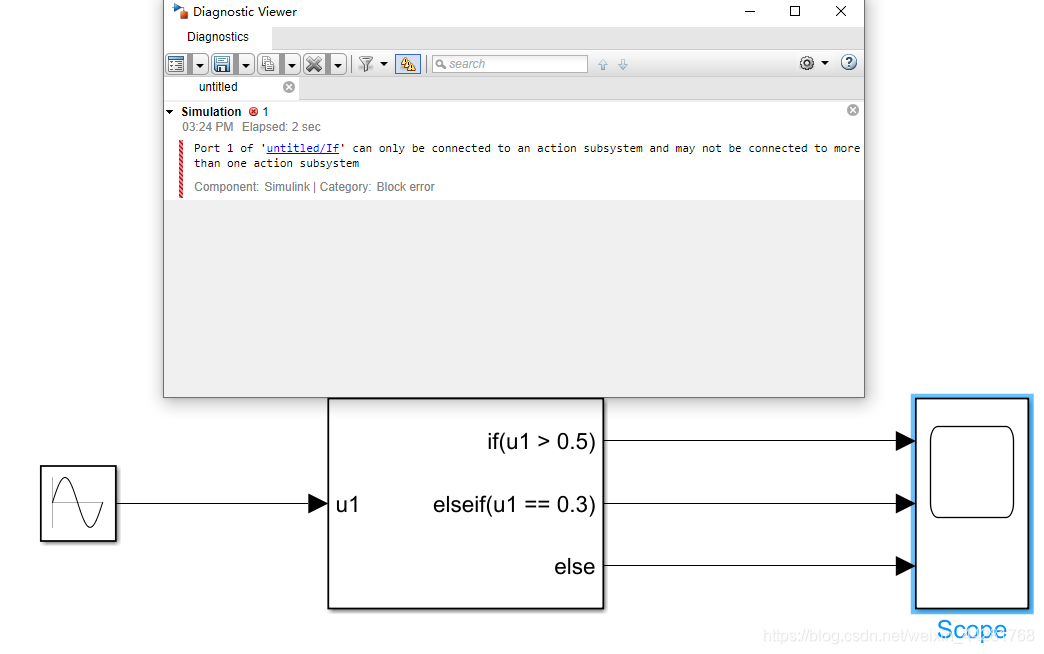This screenshot has width=1044, height=654.
Task: Switch to the Diagnostics tab
Action: (x=217, y=36)
